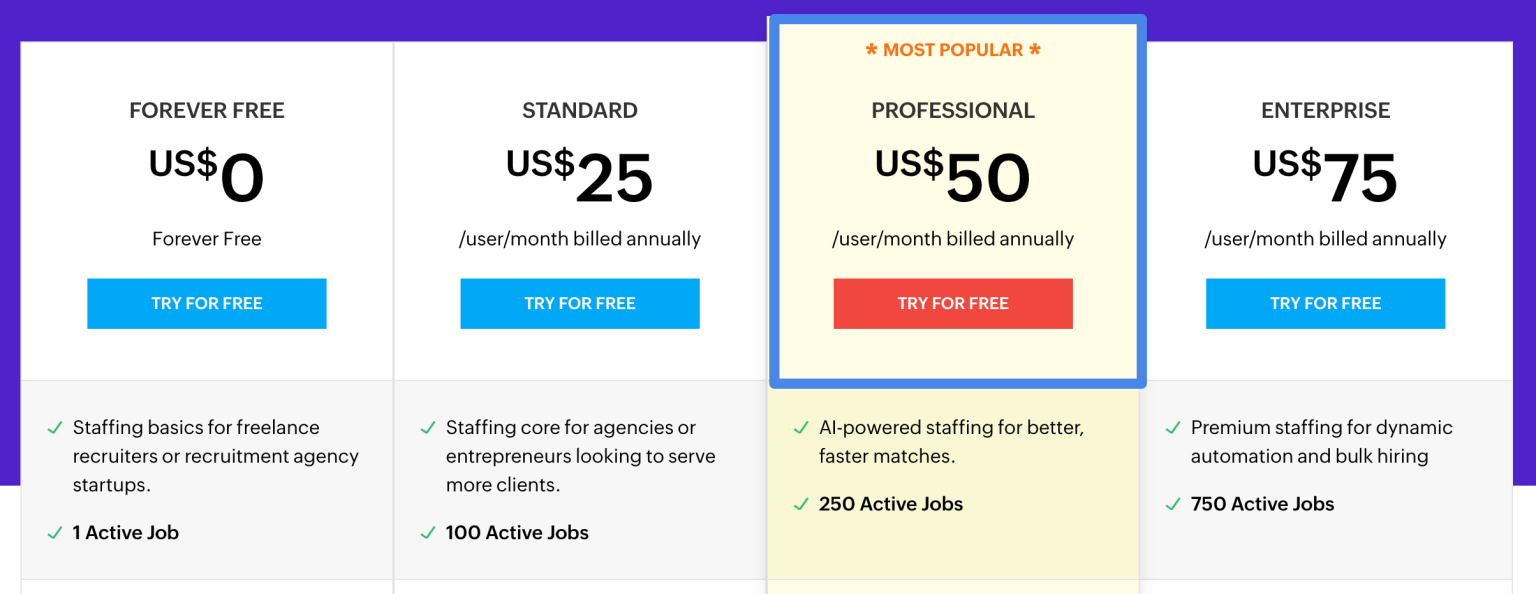Select the ENTERPRISE plan heading
Viewport: 1536px width, 594px height.
(x=1325, y=110)
